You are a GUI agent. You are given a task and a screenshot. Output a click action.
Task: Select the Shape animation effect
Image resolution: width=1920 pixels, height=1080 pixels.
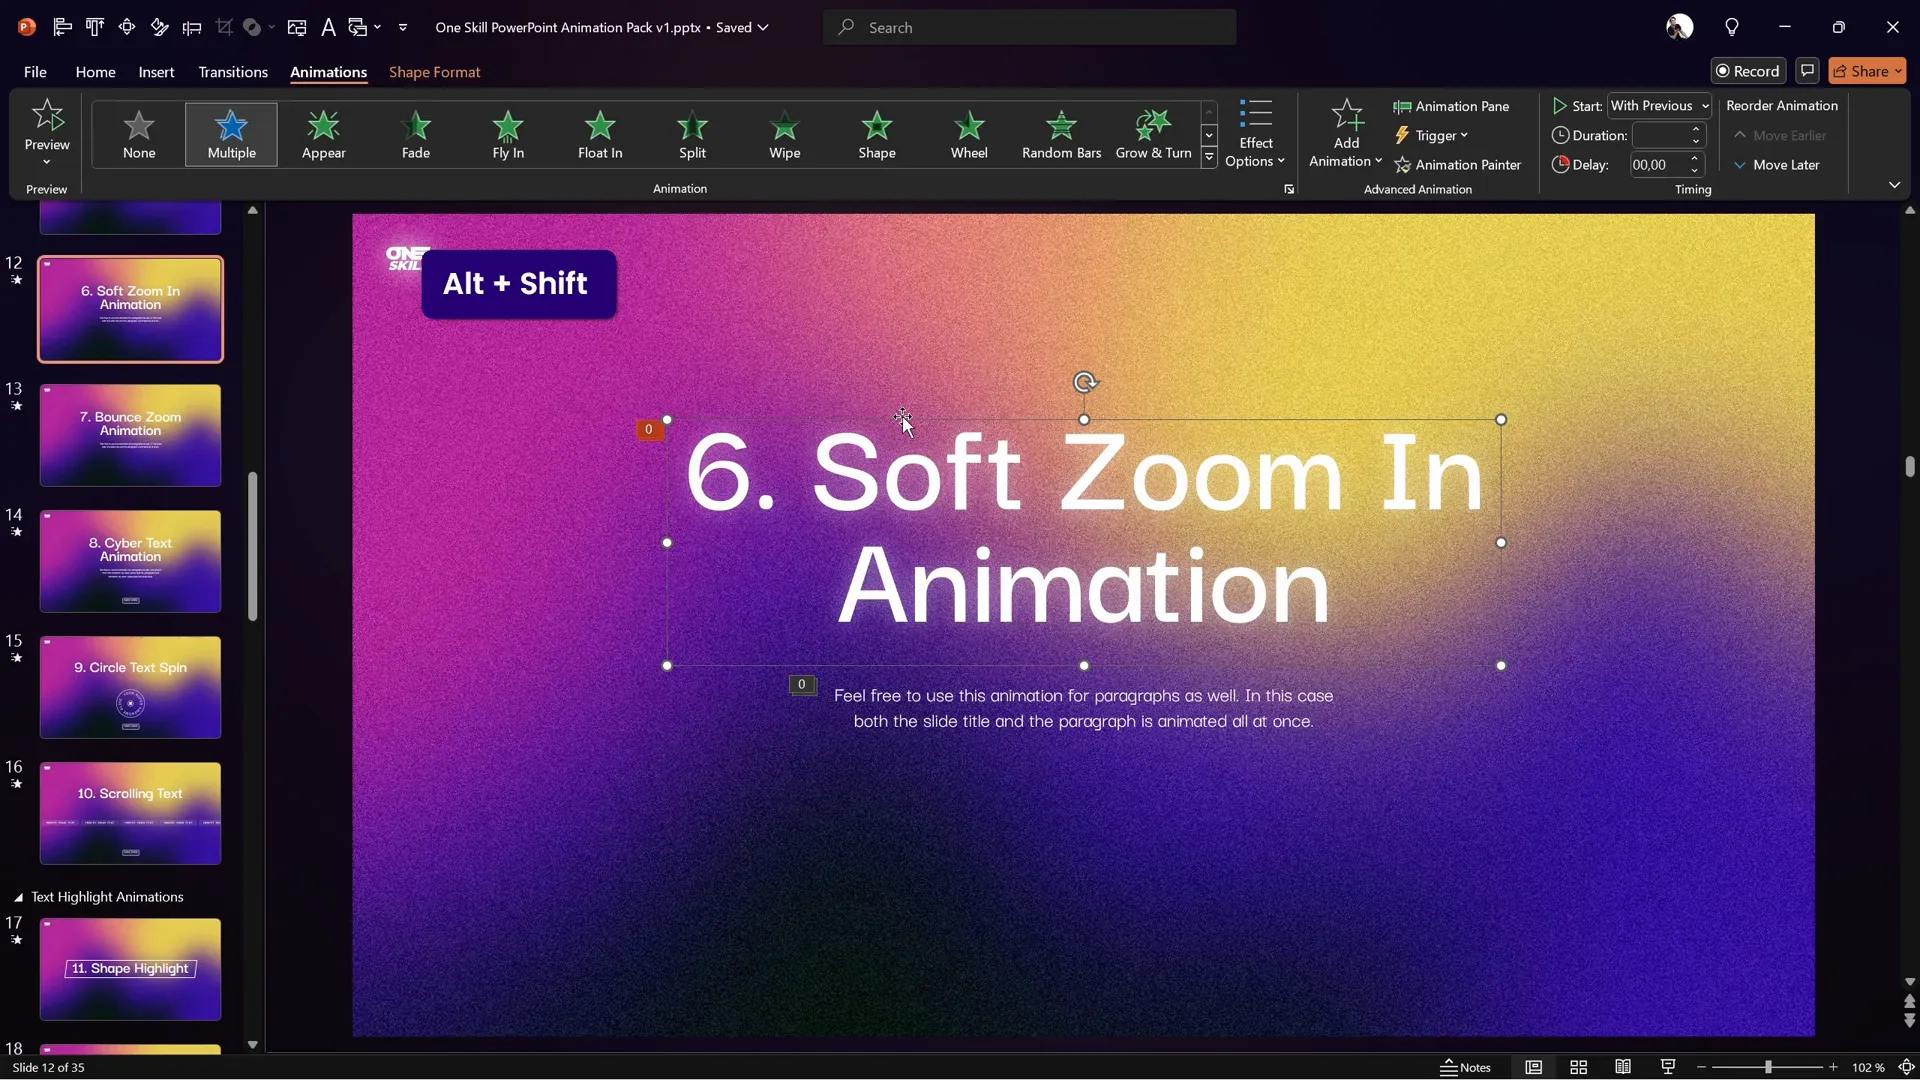pos(877,134)
